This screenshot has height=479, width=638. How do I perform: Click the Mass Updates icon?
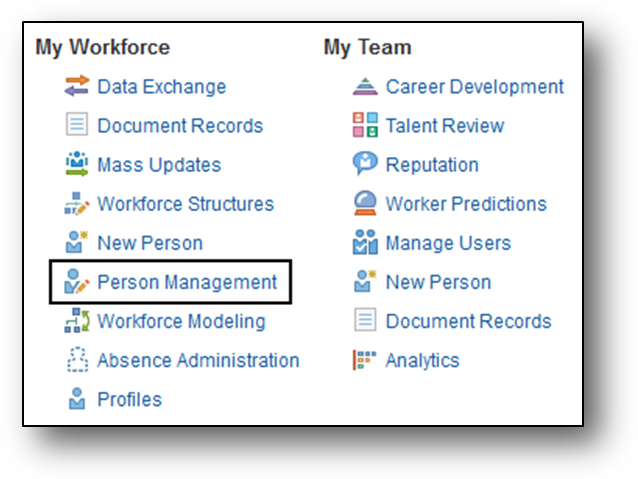click(77, 165)
